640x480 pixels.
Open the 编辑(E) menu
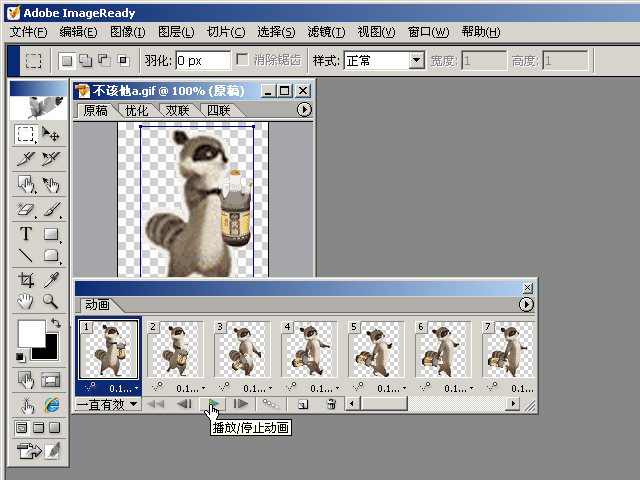(78, 32)
